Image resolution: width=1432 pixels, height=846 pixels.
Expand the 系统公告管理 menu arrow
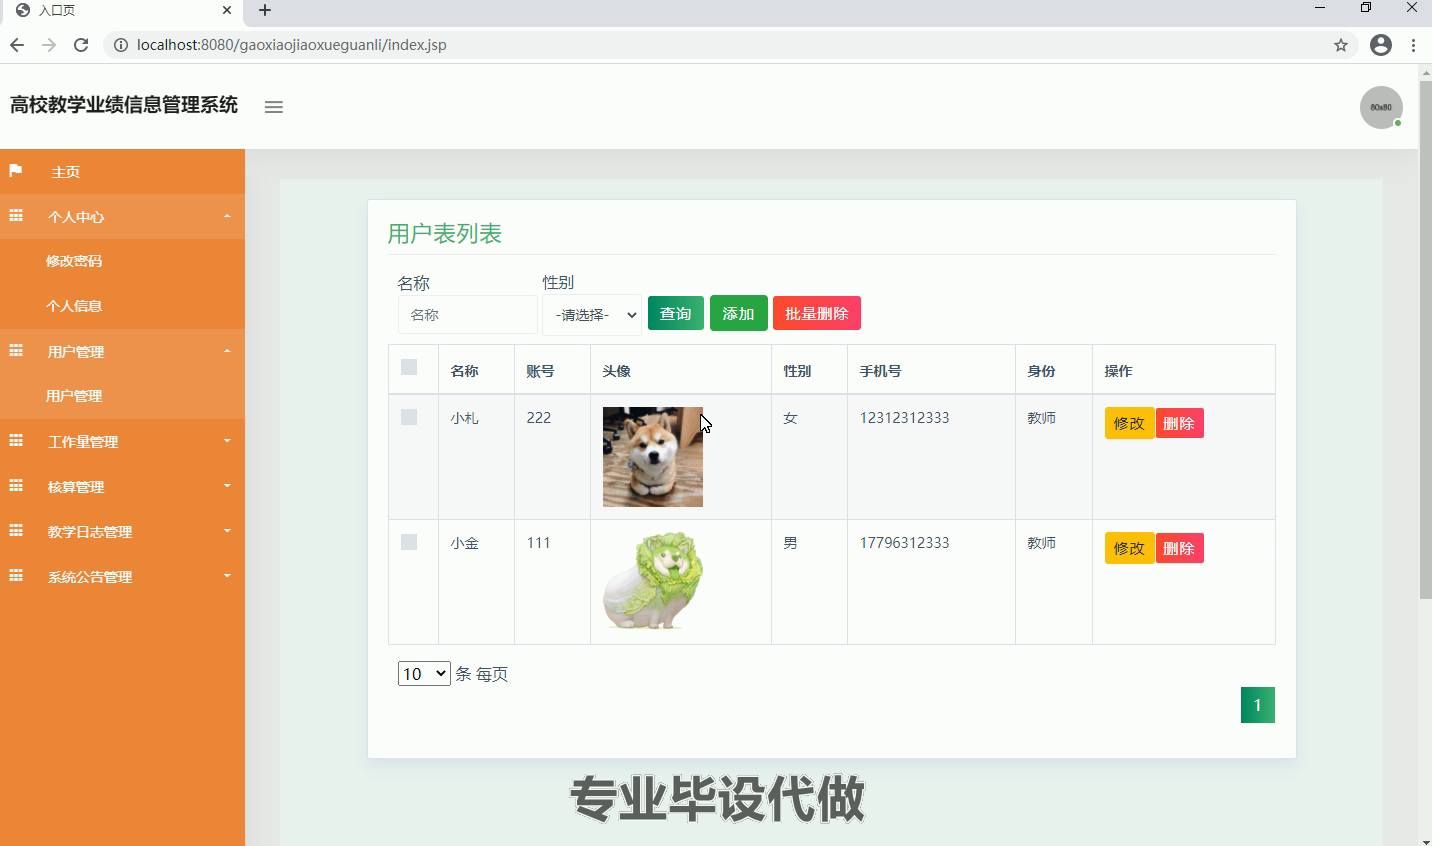pos(227,576)
